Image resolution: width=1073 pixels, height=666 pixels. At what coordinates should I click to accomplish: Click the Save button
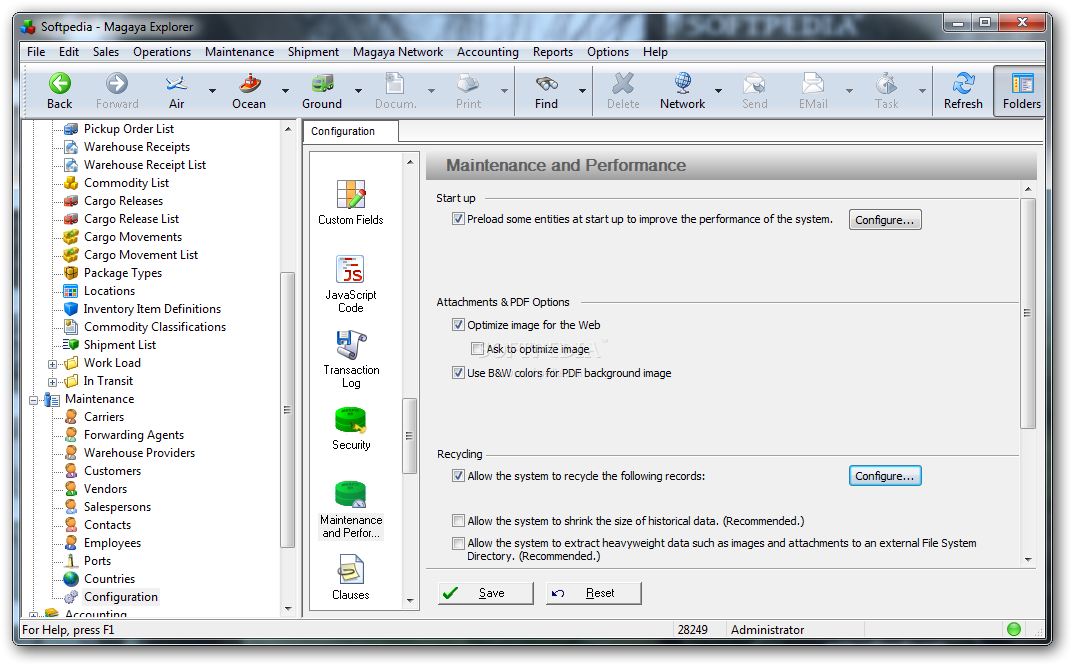pyautogui.click(x=485, y=593)
